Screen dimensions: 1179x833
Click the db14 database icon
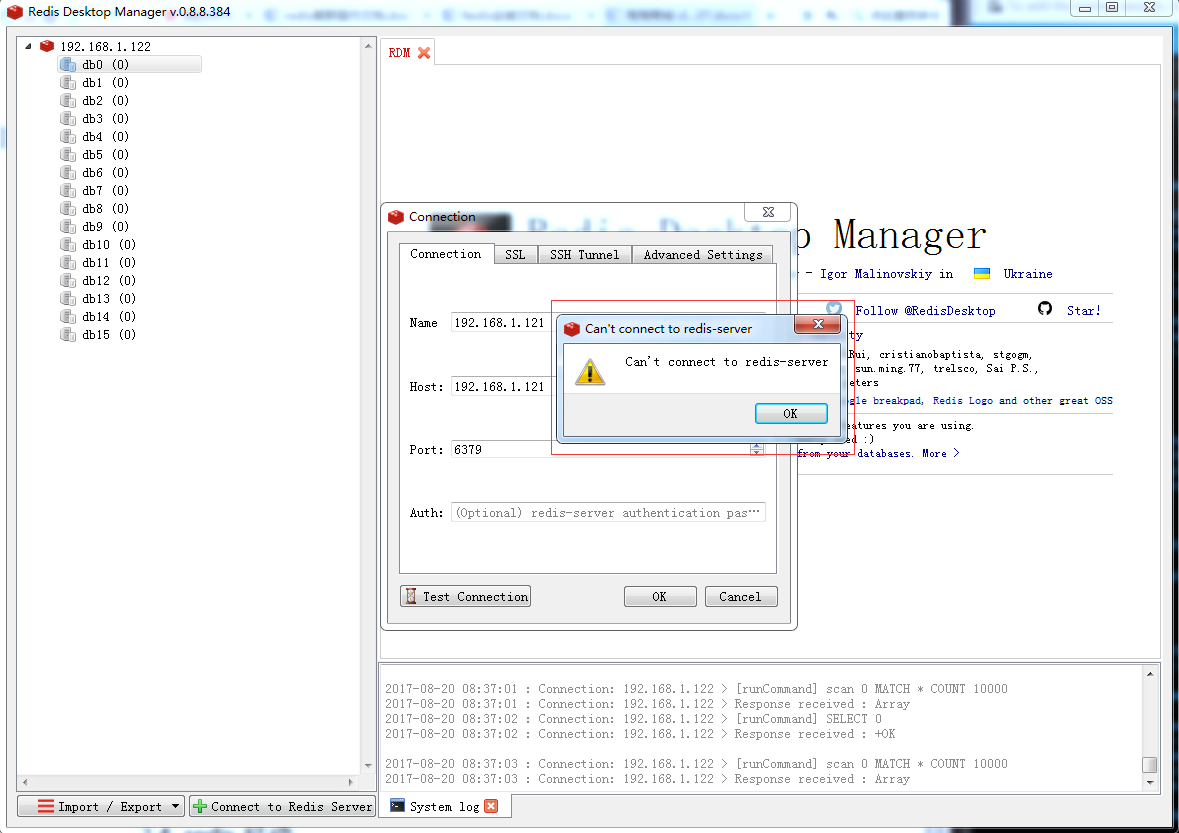(68, 317)
